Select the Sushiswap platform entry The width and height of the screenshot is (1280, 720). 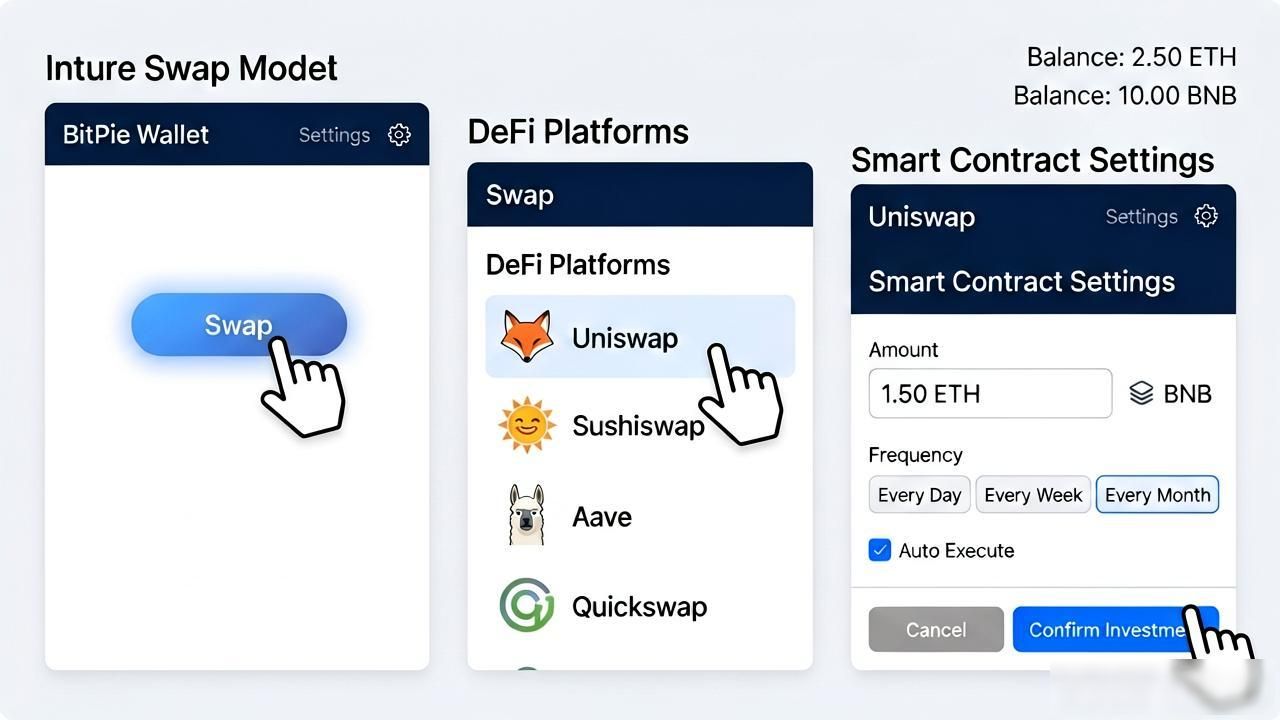pyautogui.click(x=640, y=426)
